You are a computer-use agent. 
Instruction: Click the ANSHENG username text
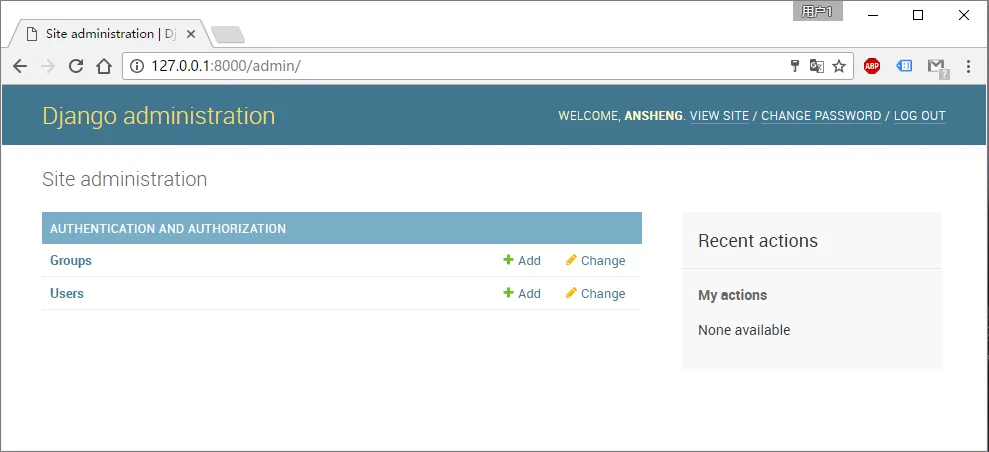click(653, 116)
